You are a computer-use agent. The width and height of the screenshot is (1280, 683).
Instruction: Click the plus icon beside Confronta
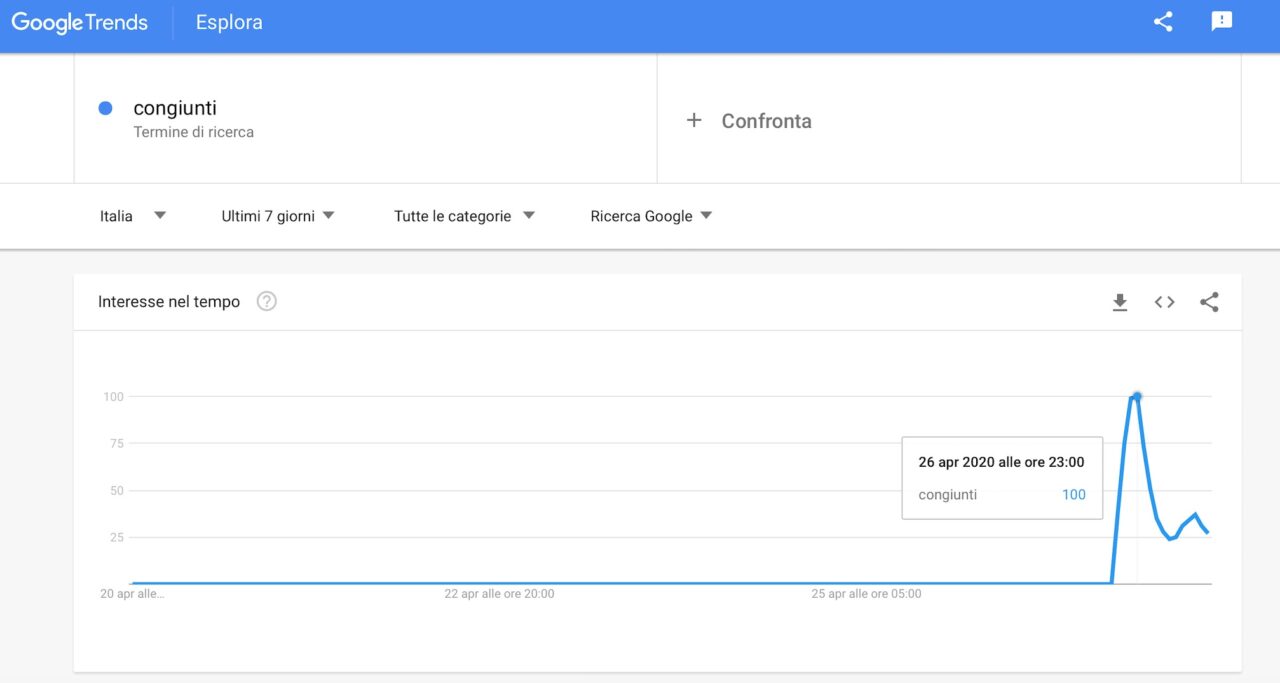tap(694, 120)
